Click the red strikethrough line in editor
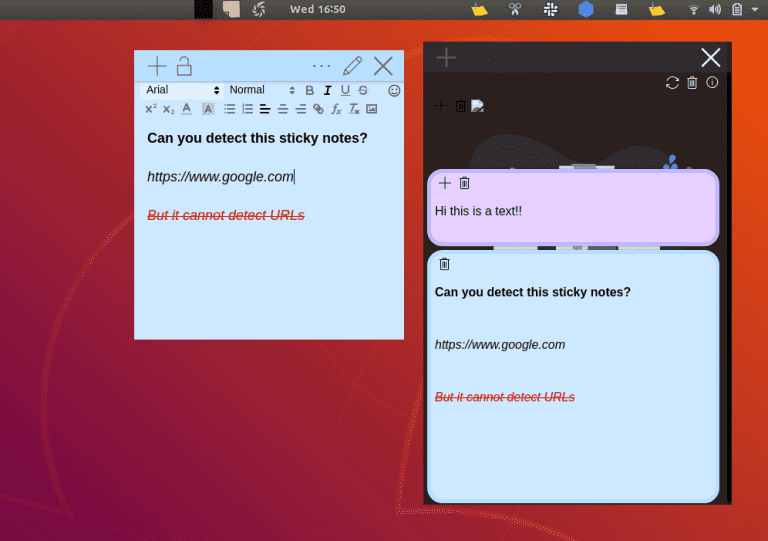The height and width of the screenshot is (541, 768). pyautogui.click(x=226, y=215)
